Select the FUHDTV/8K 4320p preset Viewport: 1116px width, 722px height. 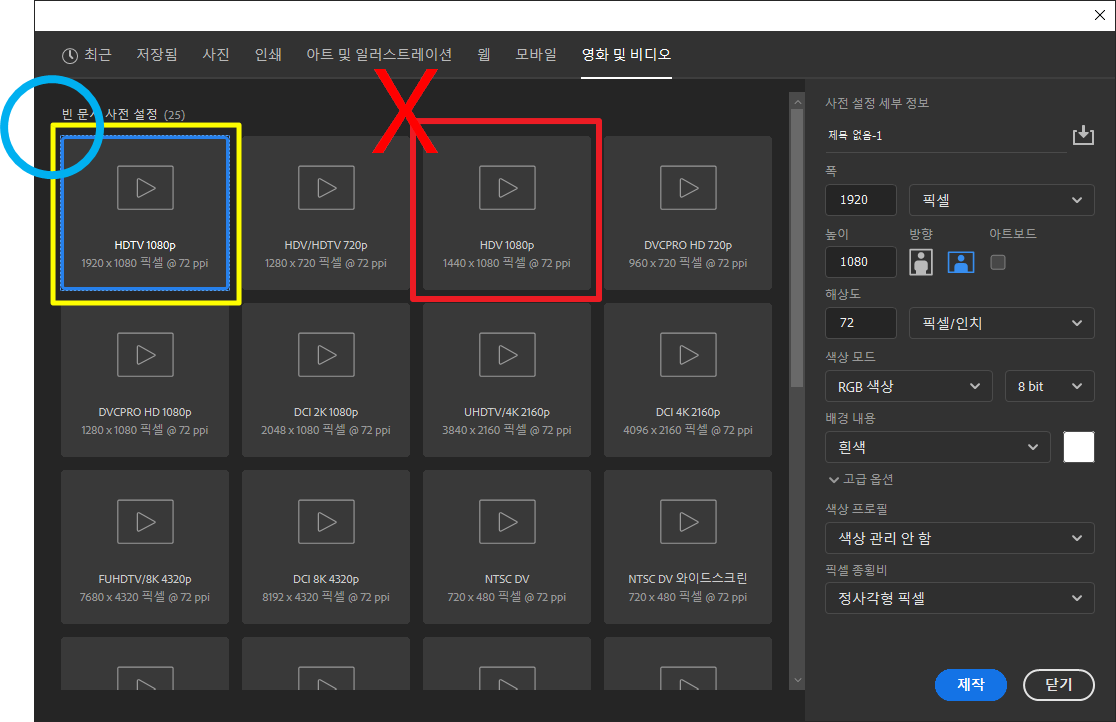tap(145, 547)
